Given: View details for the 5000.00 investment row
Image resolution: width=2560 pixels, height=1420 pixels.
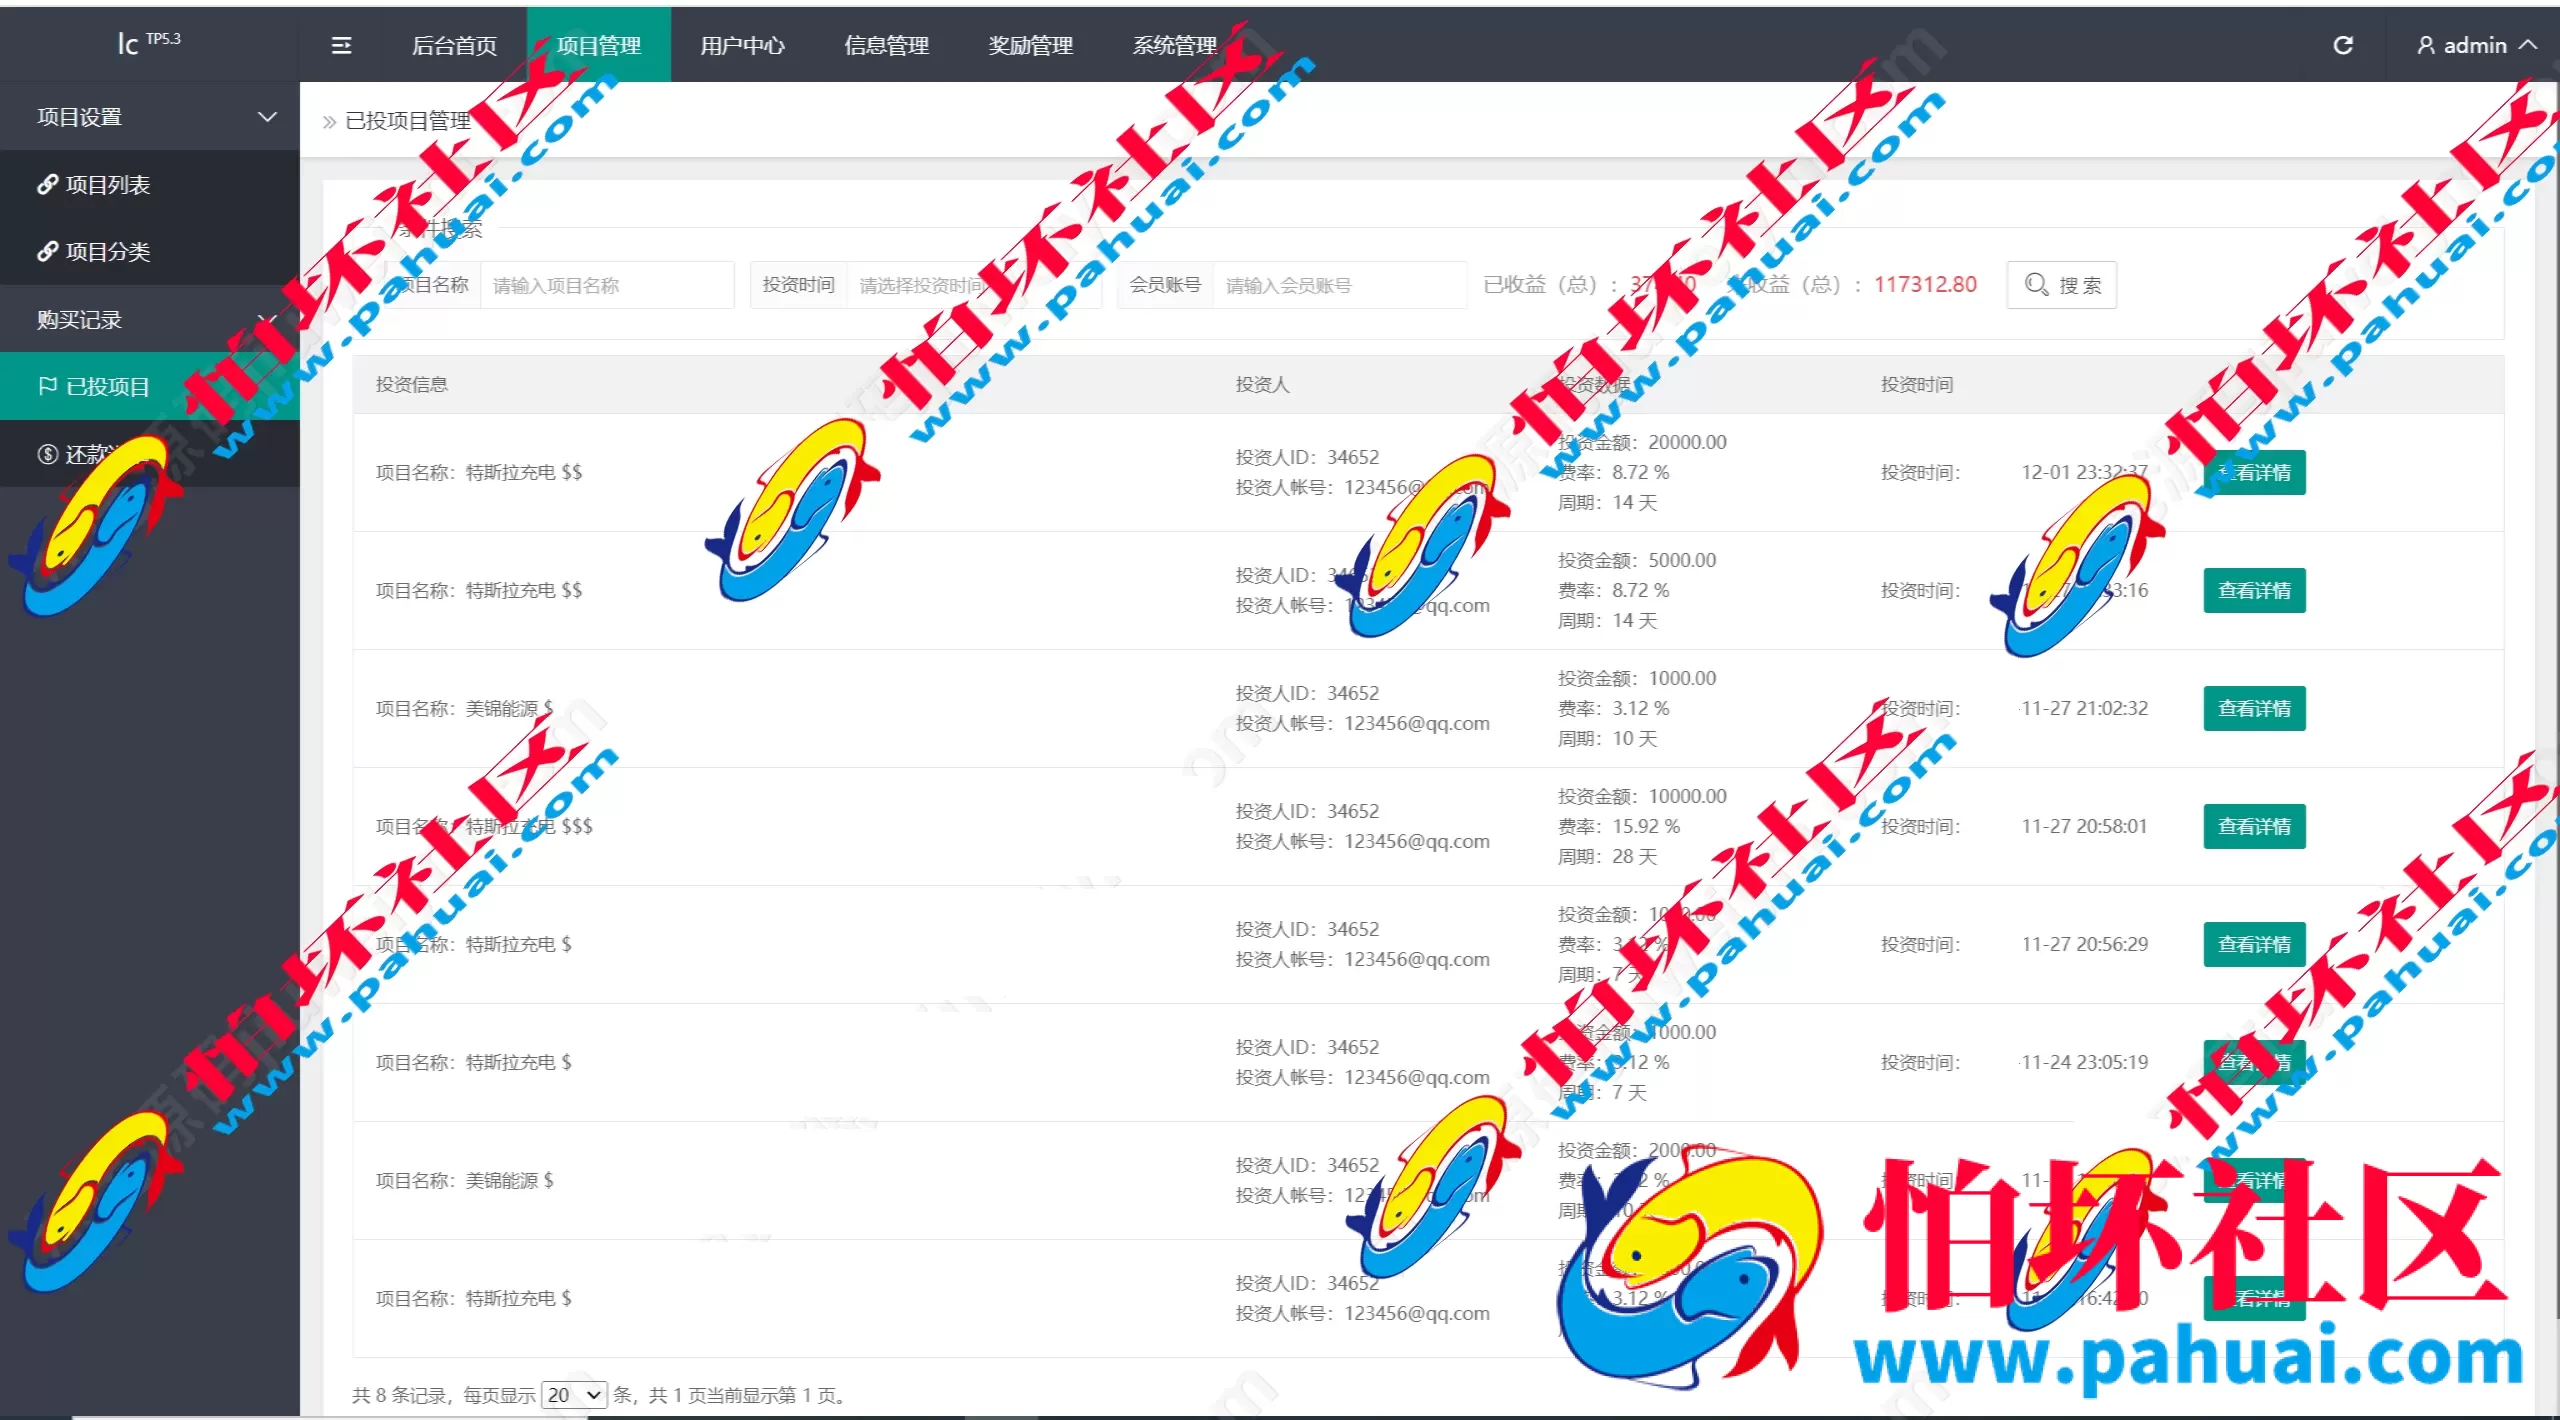Looking at the screenshot, I should [x=2254, y=590].
